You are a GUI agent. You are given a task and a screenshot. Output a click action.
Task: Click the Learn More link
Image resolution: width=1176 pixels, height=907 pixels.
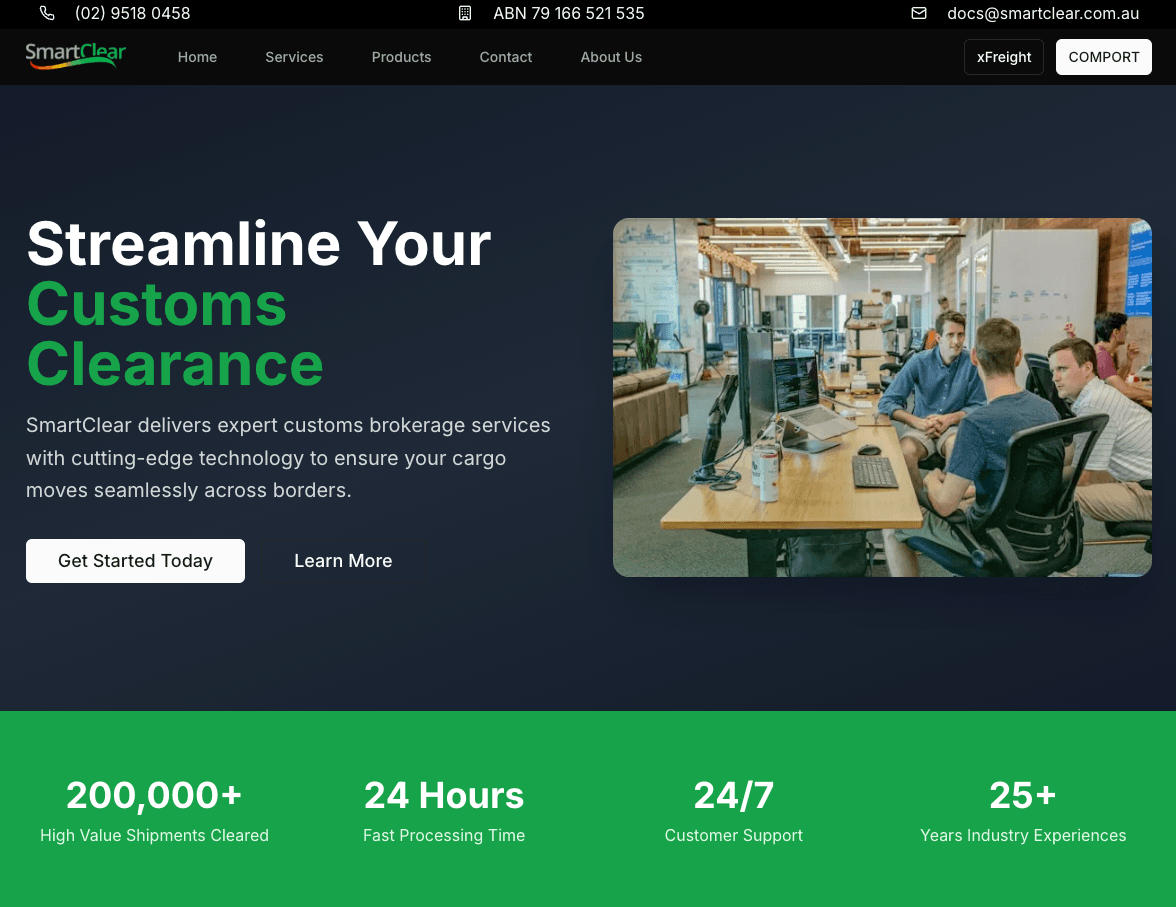coord(343,561)
